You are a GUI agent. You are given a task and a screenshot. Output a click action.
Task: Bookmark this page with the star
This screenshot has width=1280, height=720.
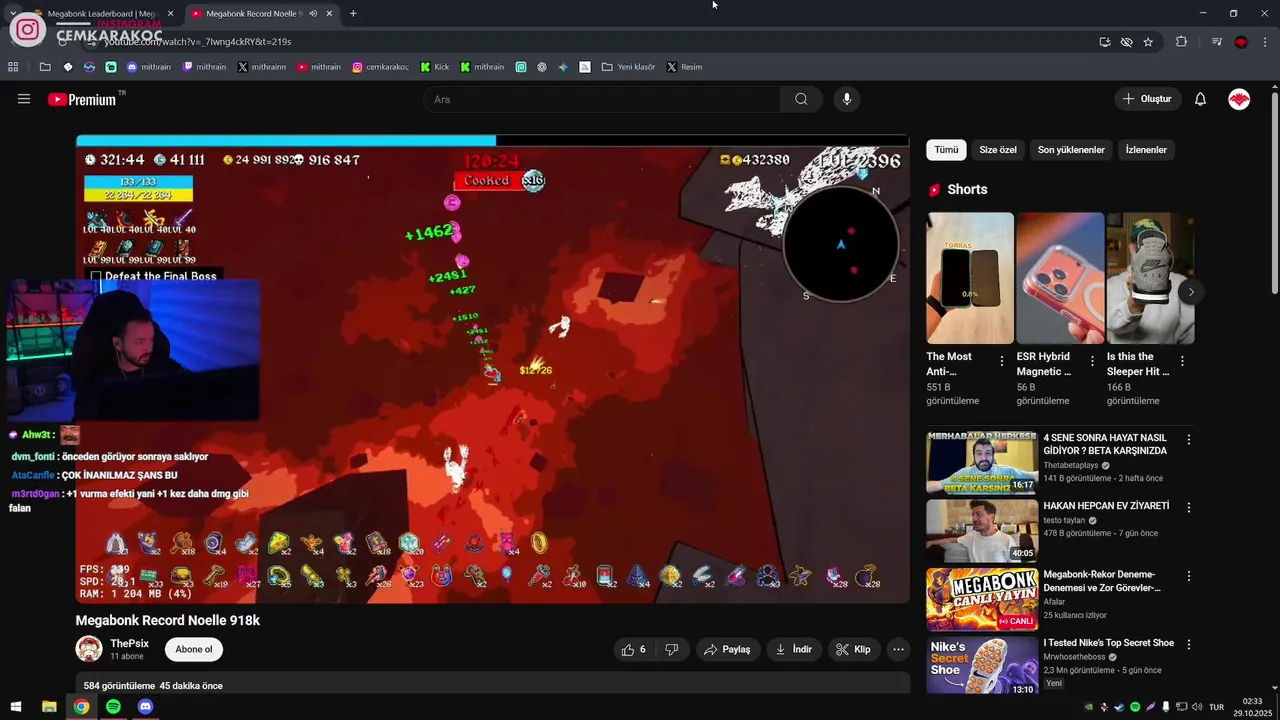[x=1148, y=42]
